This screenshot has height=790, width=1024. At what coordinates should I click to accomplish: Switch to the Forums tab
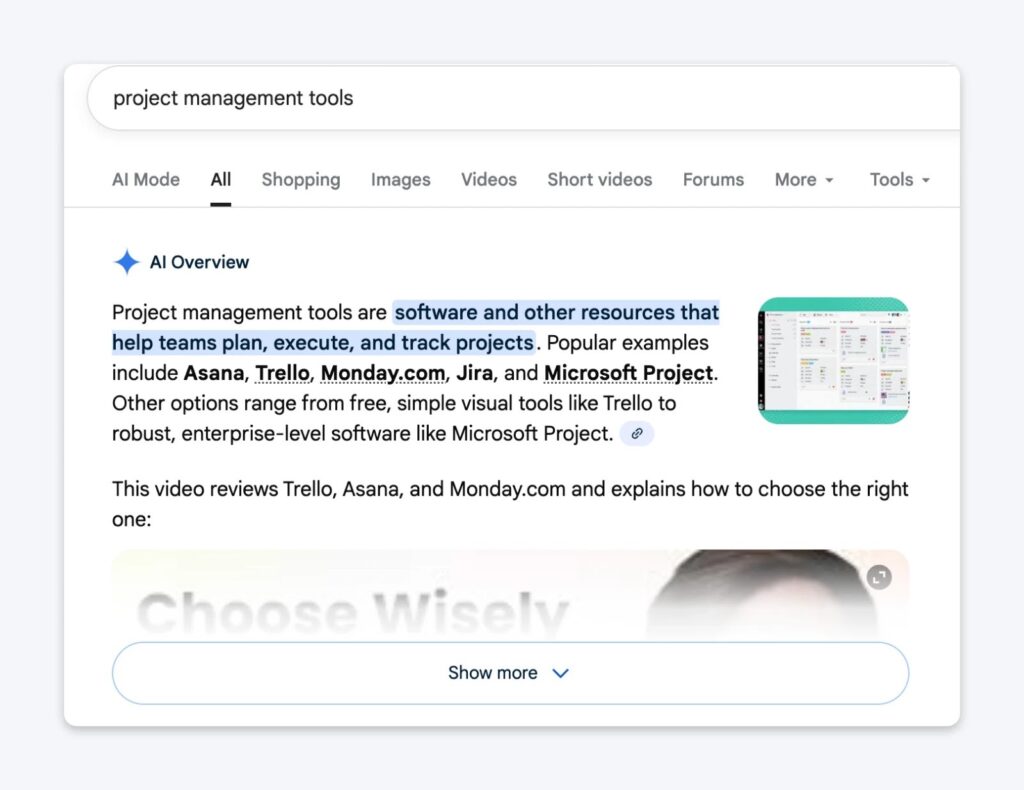pyautogui.click(x=713, y=180)
